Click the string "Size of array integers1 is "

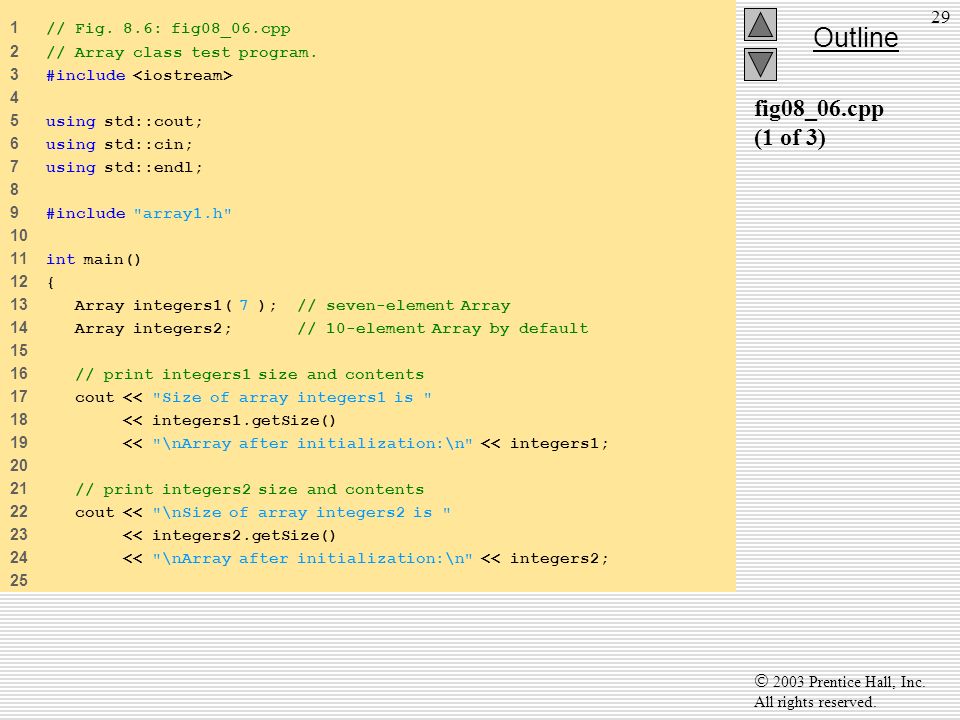pyautogui.click(x=292, y=397)
